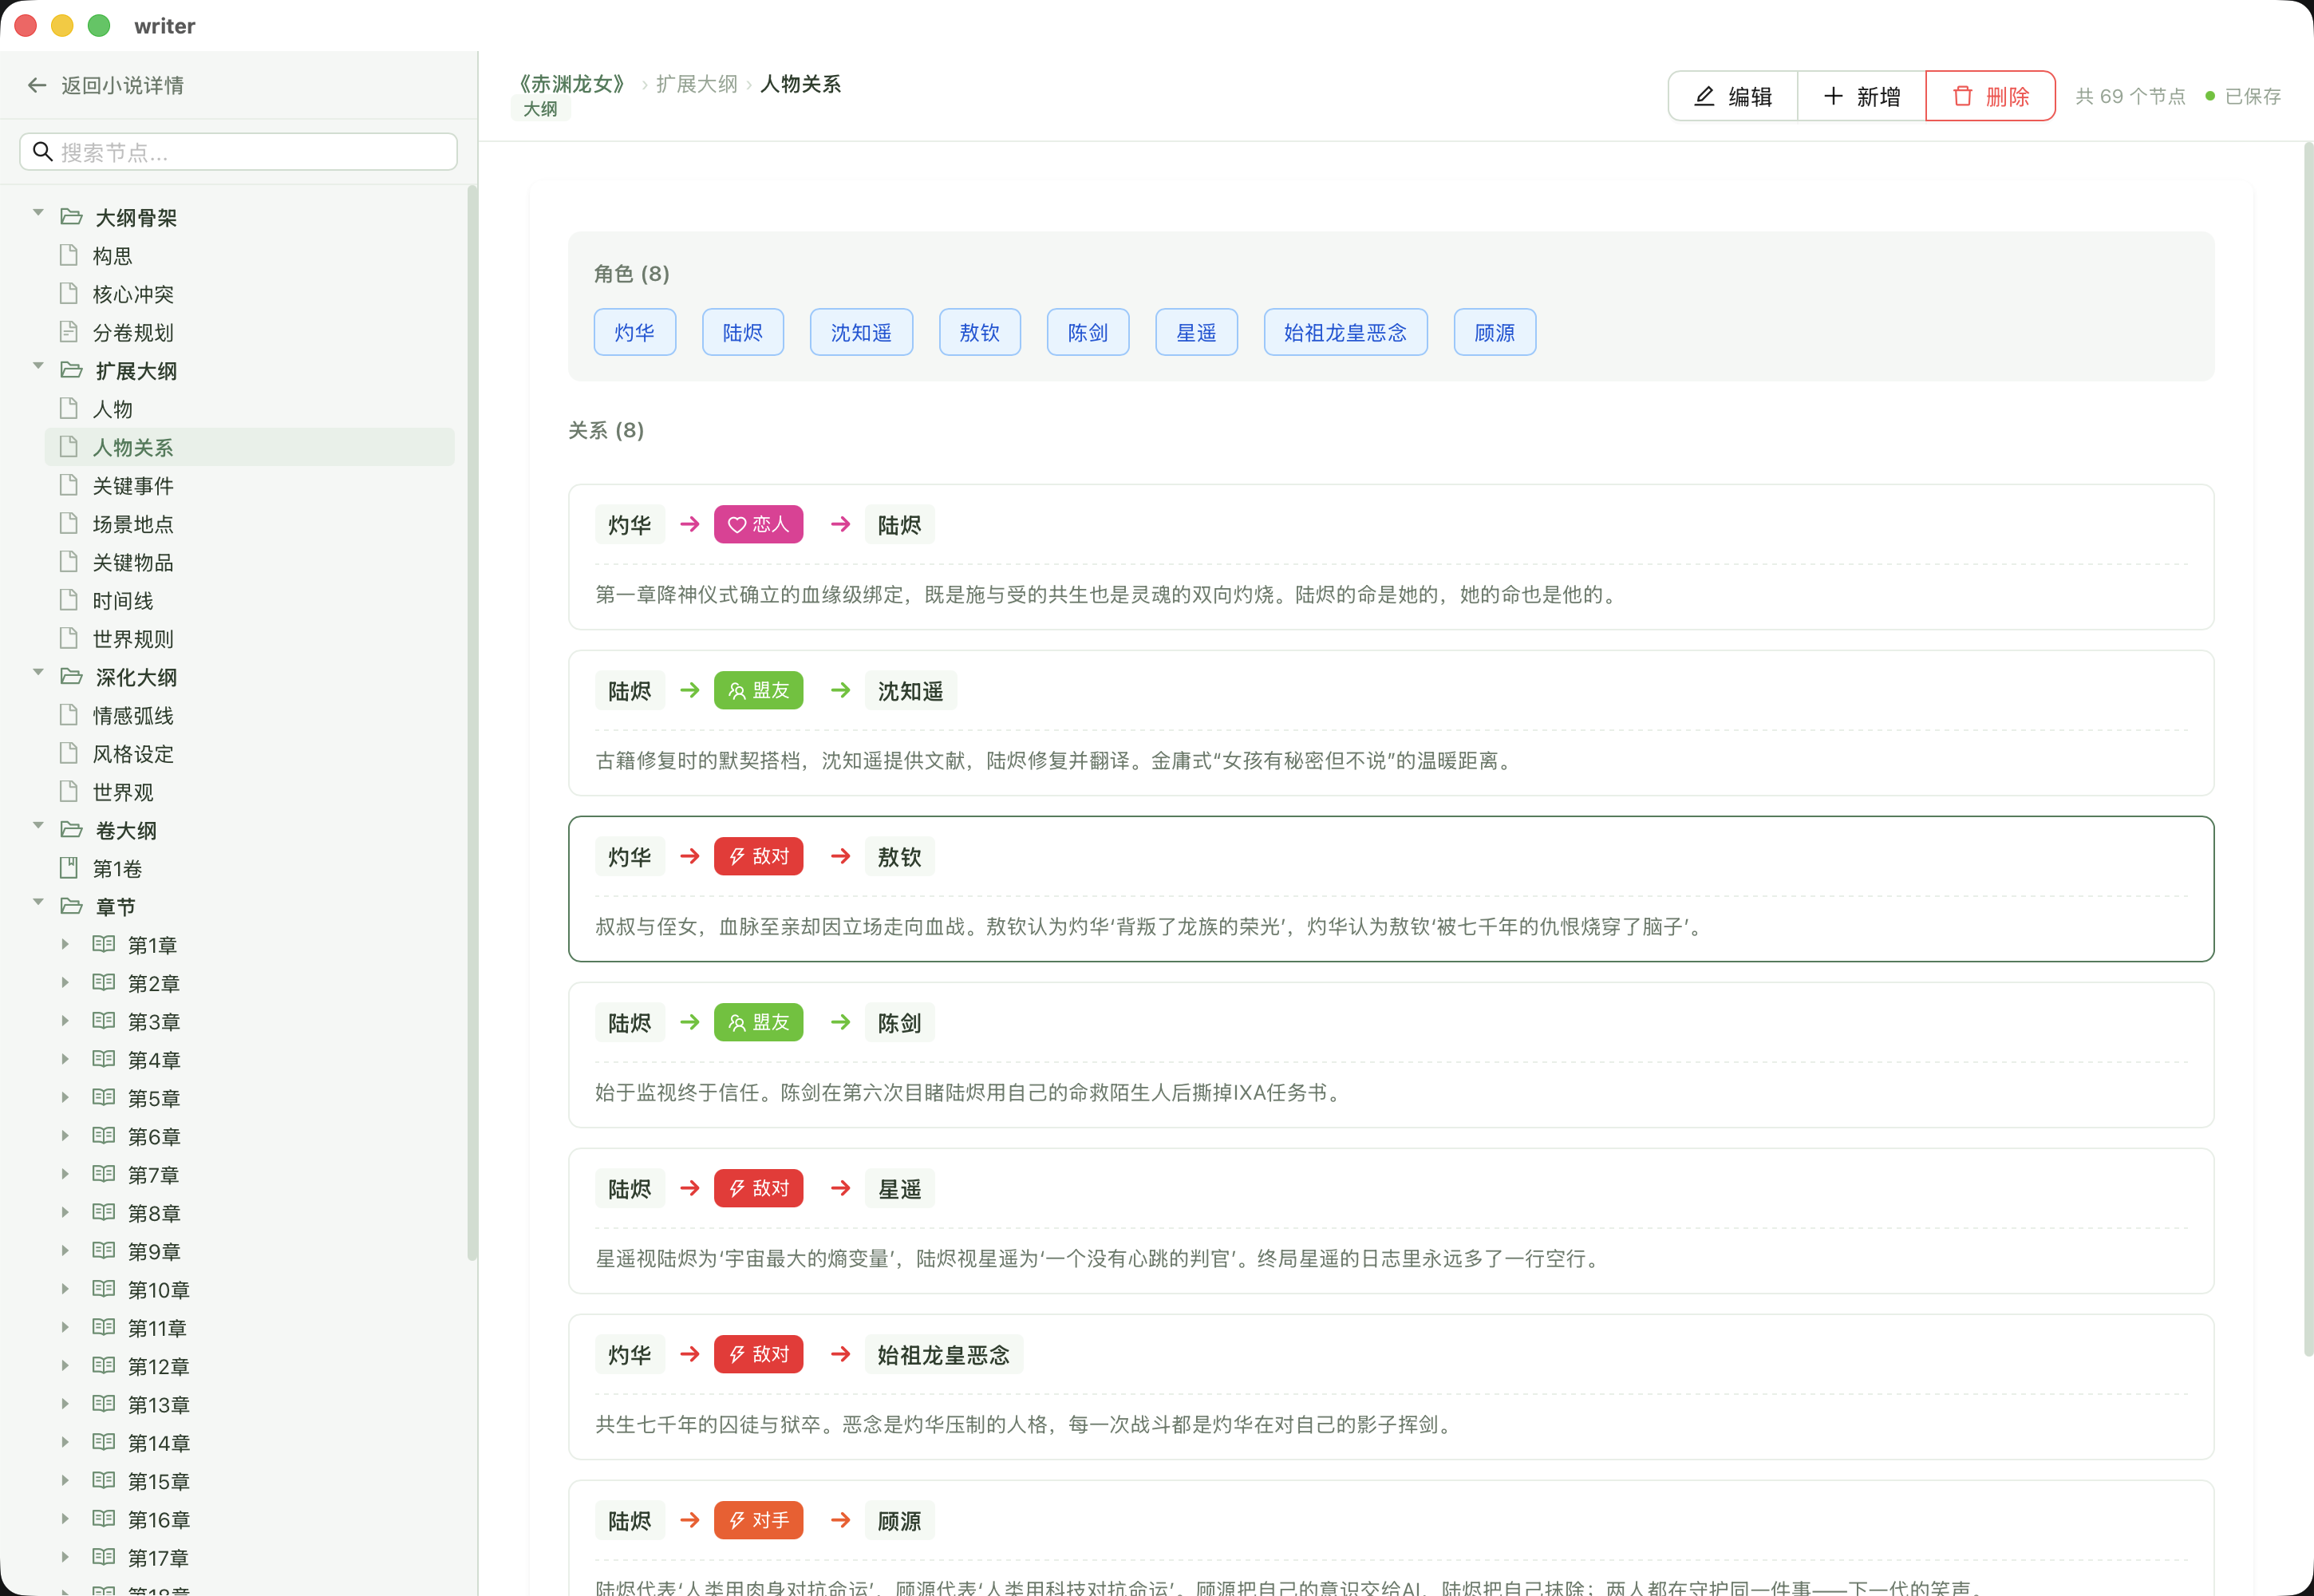Viewport: 2314px width, 1596px height.
Task: Click the pencil icon on 编辑 button
Action: [1704, 96]
